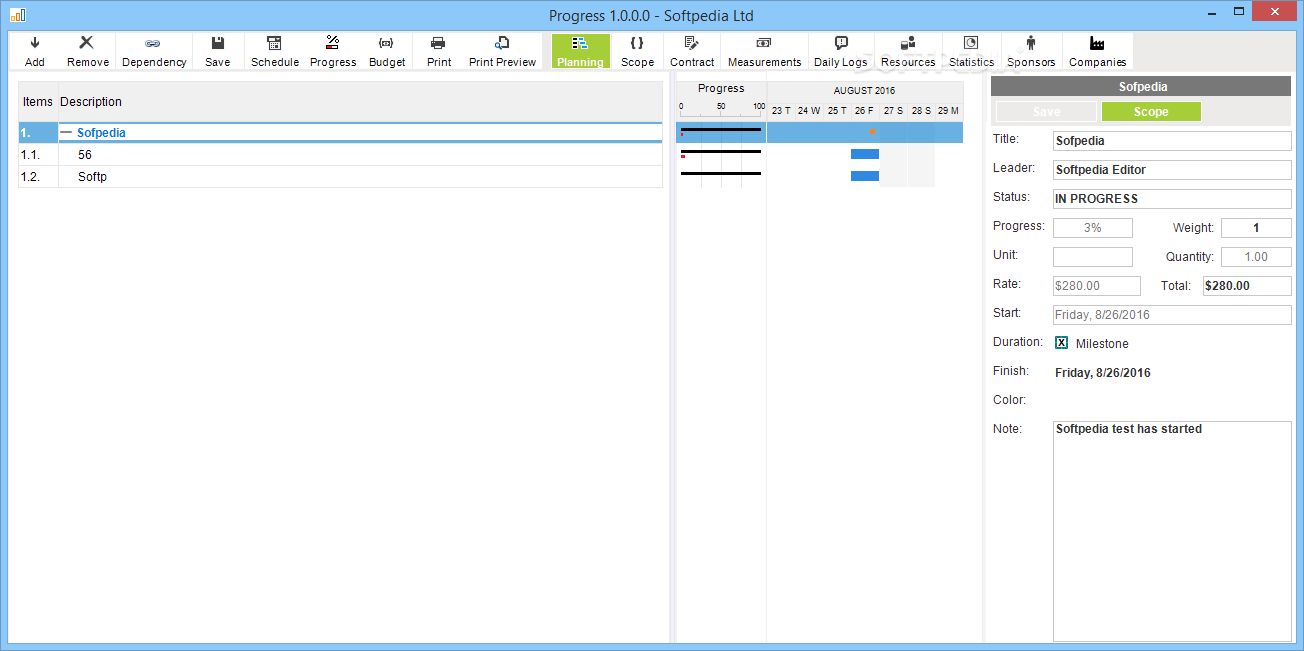Open the Resources view
This screenshot has width=1304, height=651.
click(x=908, y=51)
